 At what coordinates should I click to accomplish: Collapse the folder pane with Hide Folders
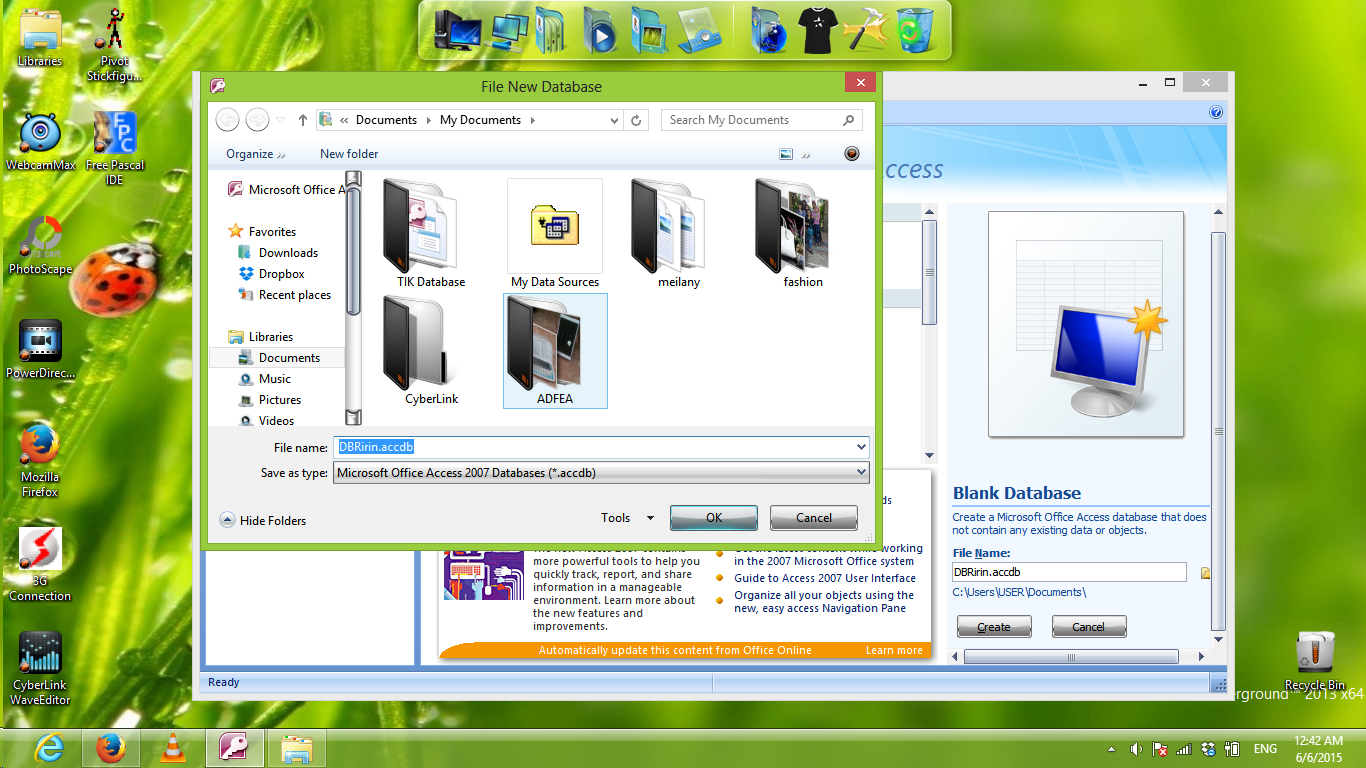tap(262, 520)
